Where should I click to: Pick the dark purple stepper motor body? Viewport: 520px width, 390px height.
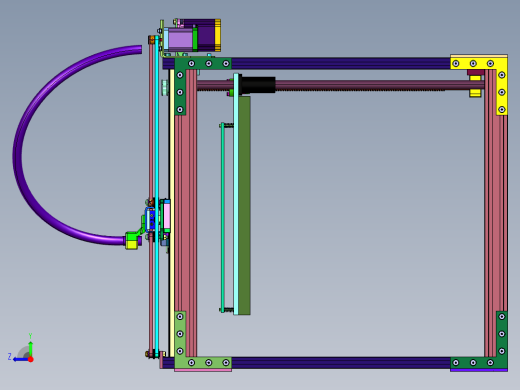pos(206,35)
